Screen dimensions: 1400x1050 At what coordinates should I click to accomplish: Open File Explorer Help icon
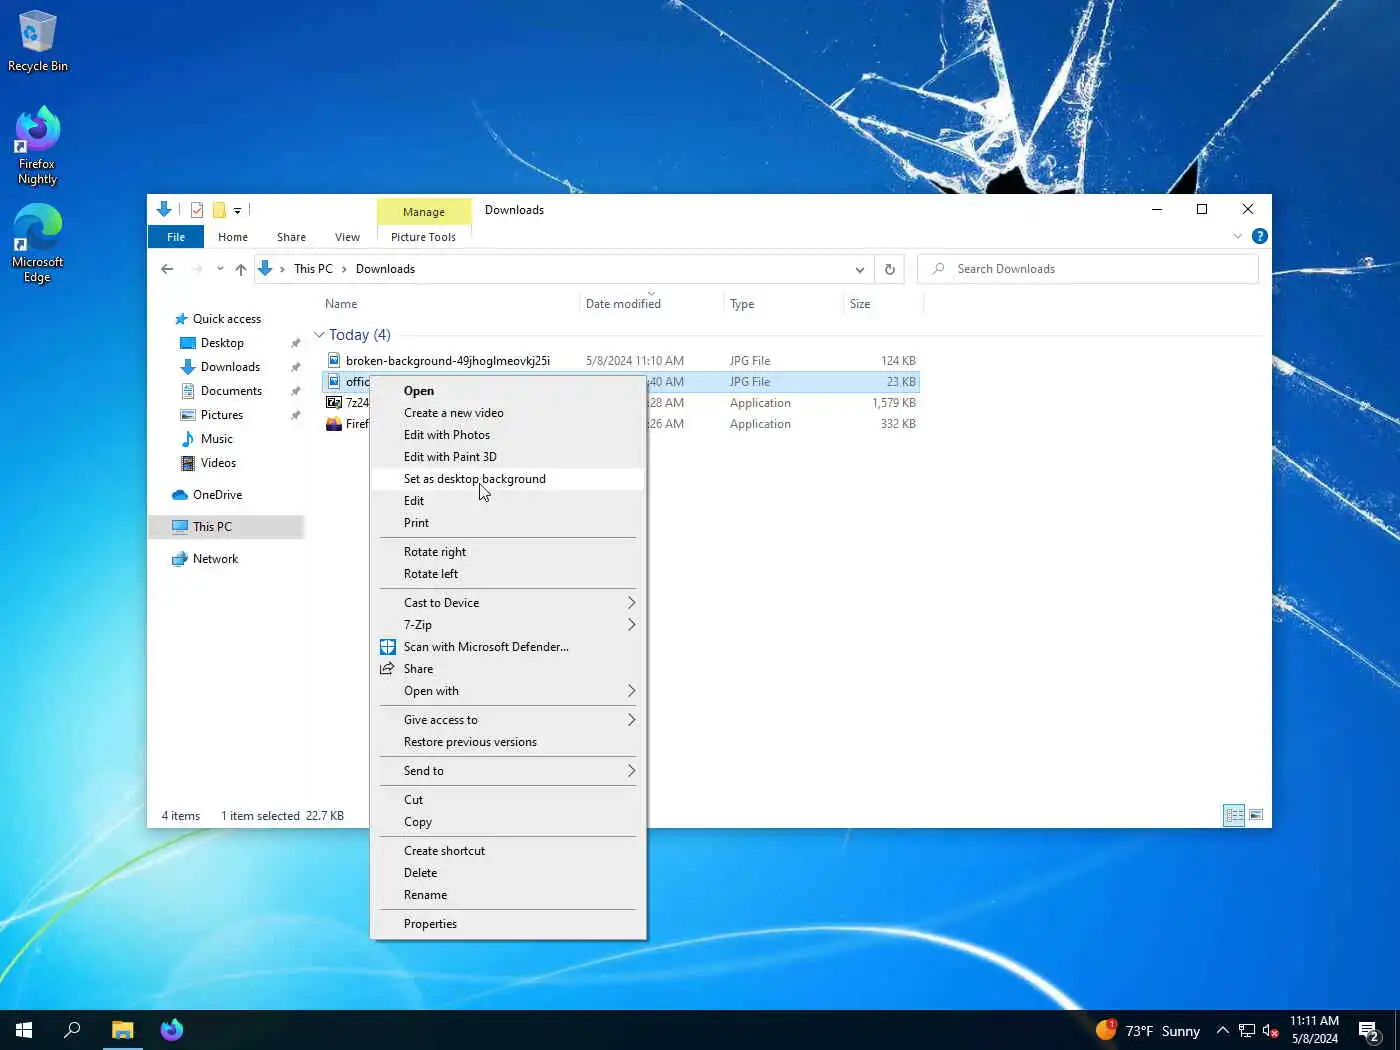[1260, 237]
